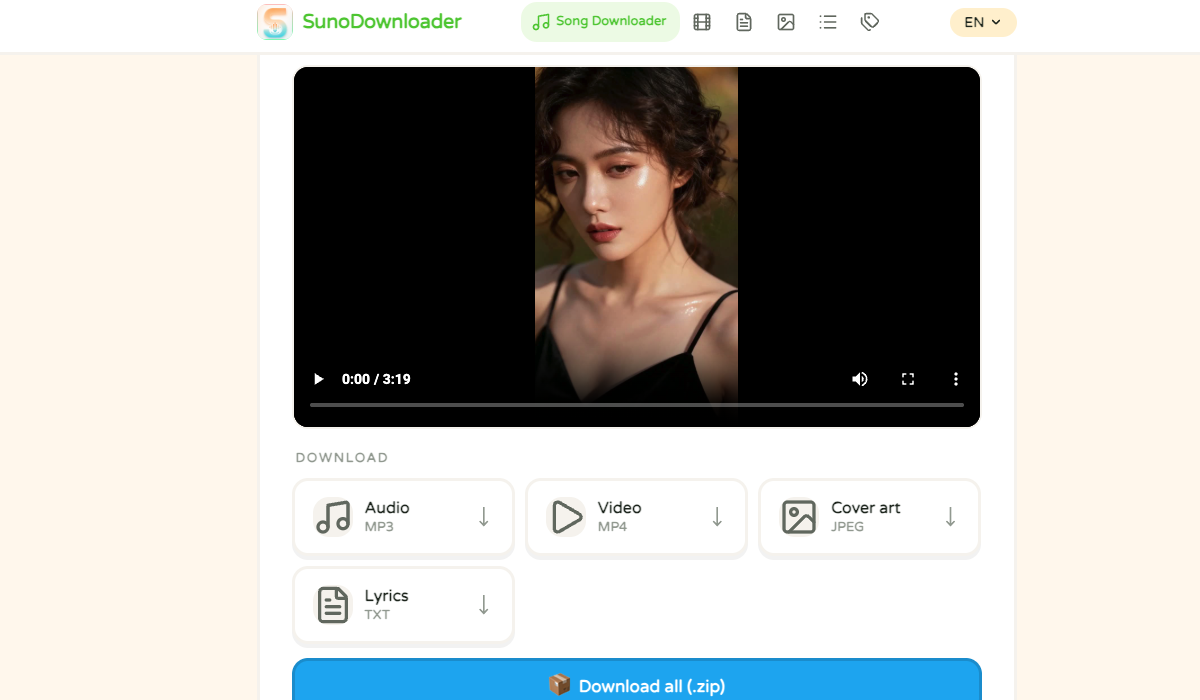Click the video preview frame

[x=637, y=246]
